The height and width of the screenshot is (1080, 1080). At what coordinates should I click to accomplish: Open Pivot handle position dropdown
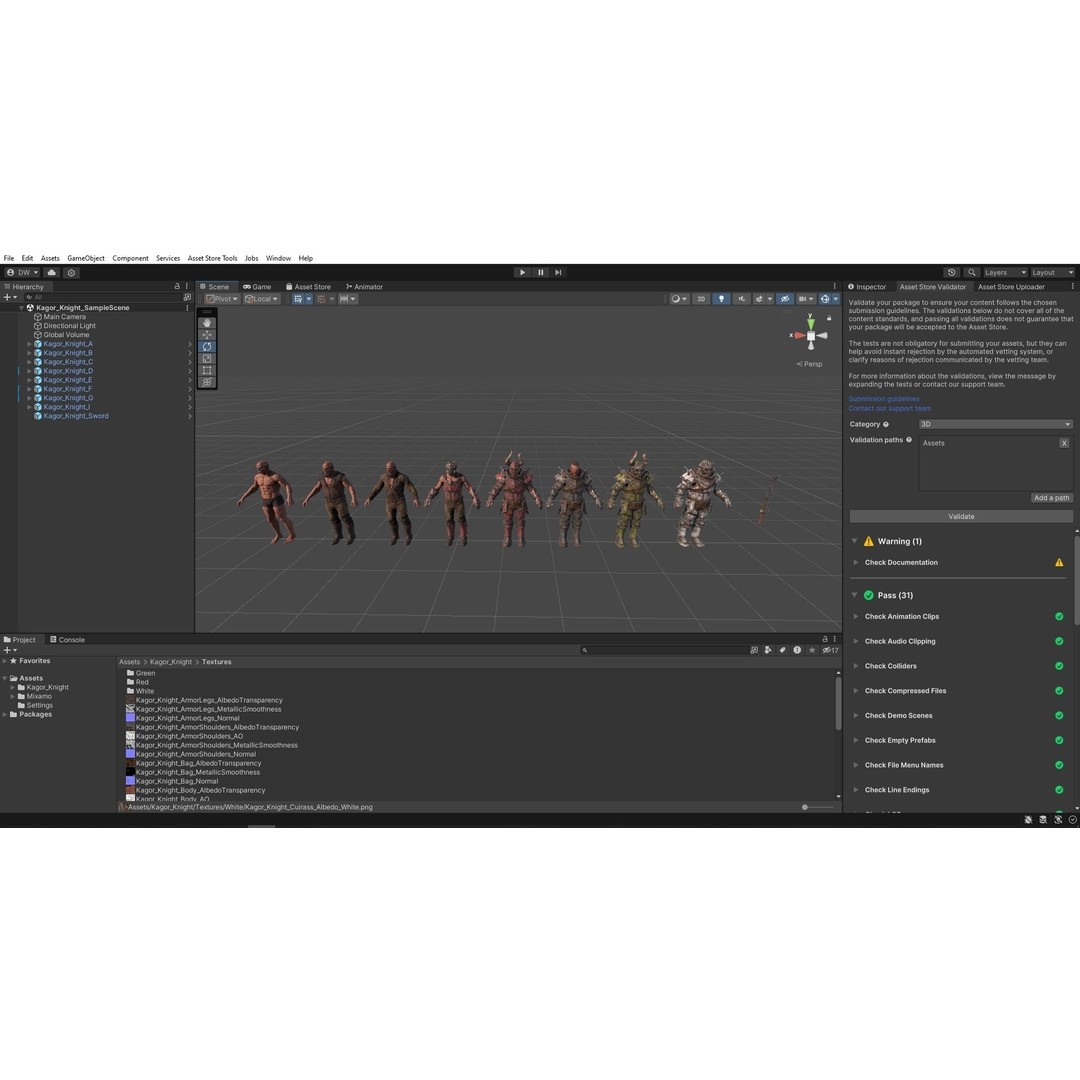[x=222, y=299]
